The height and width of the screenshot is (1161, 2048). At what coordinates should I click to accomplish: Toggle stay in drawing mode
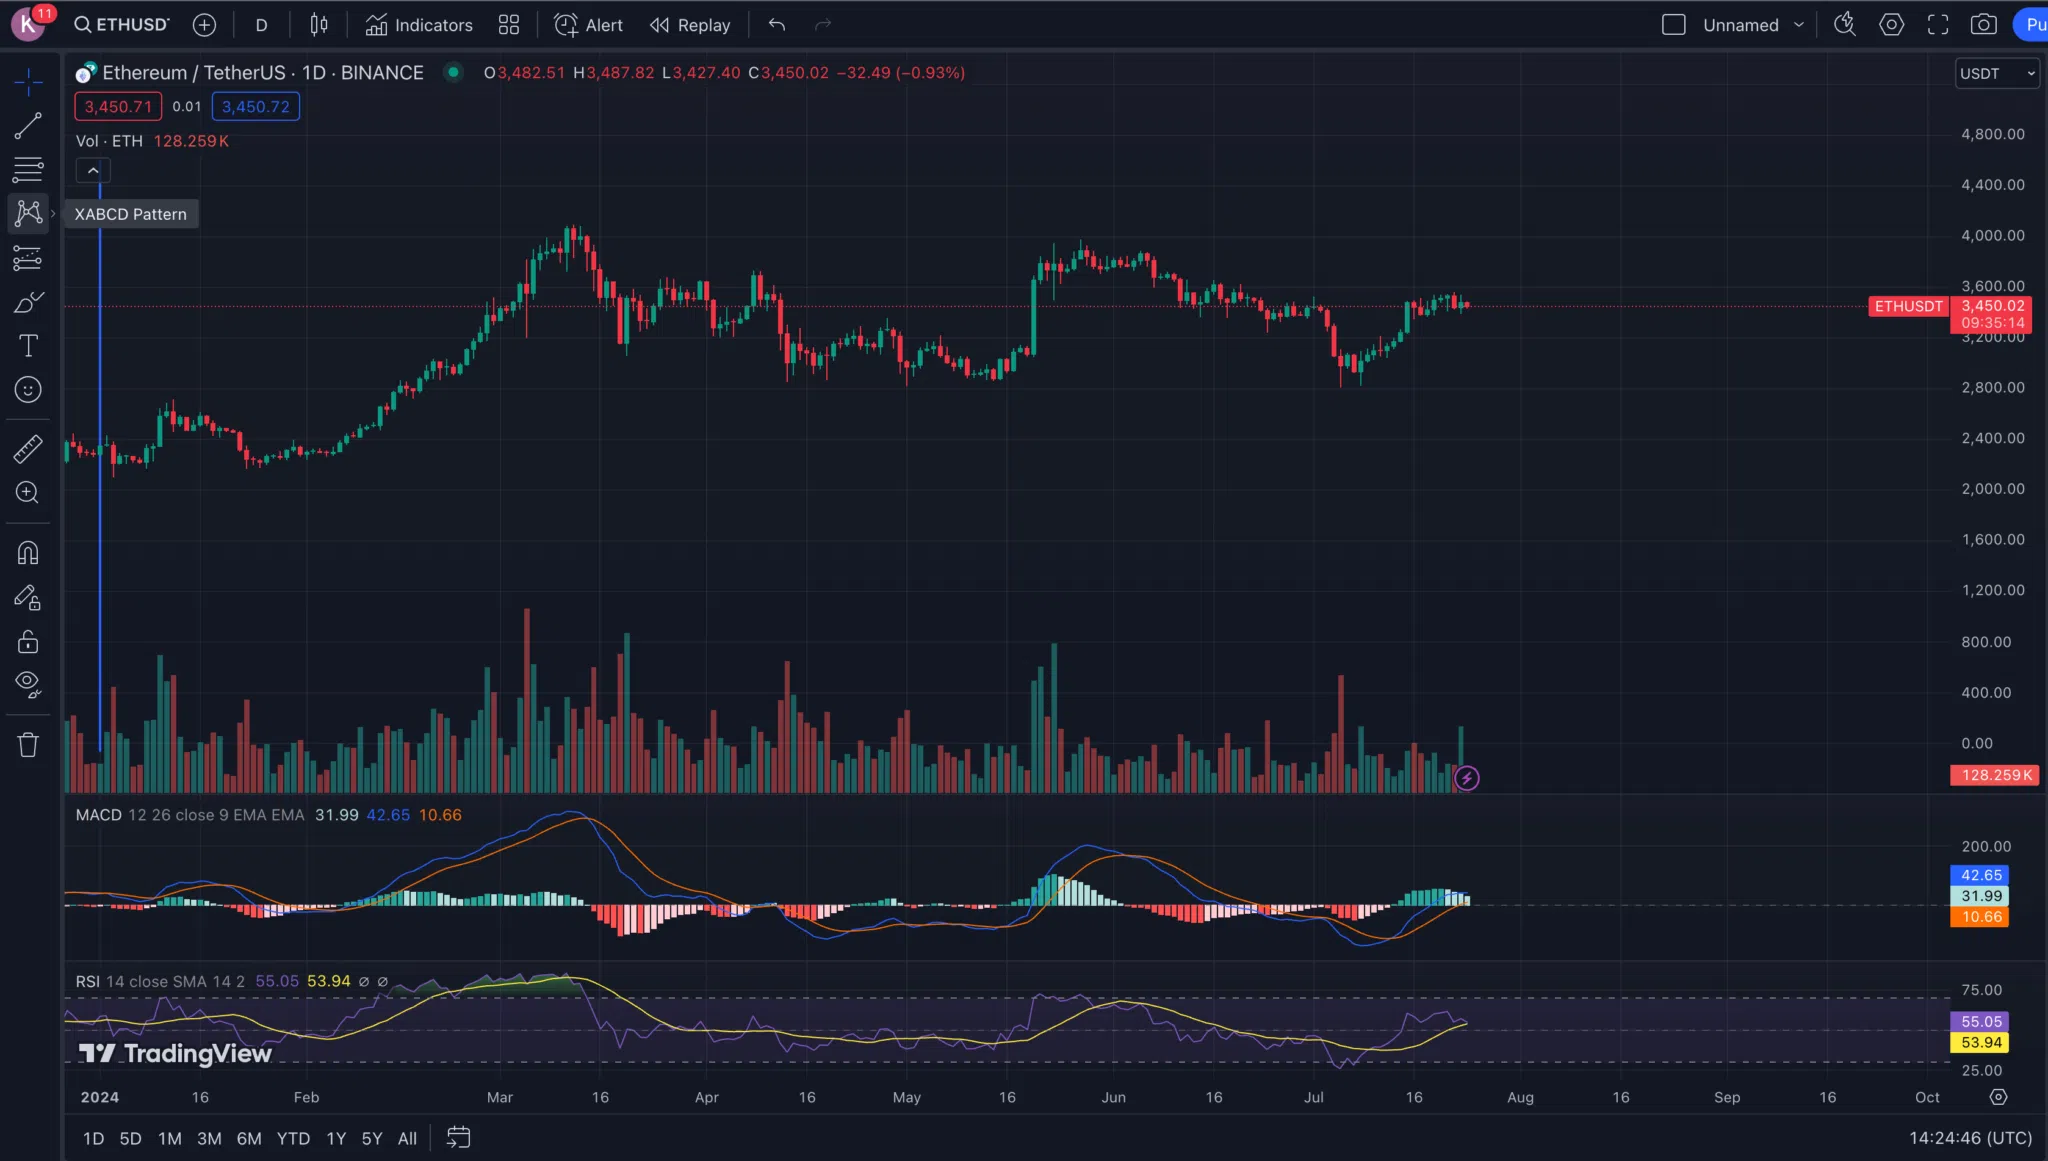pos(28,598)
